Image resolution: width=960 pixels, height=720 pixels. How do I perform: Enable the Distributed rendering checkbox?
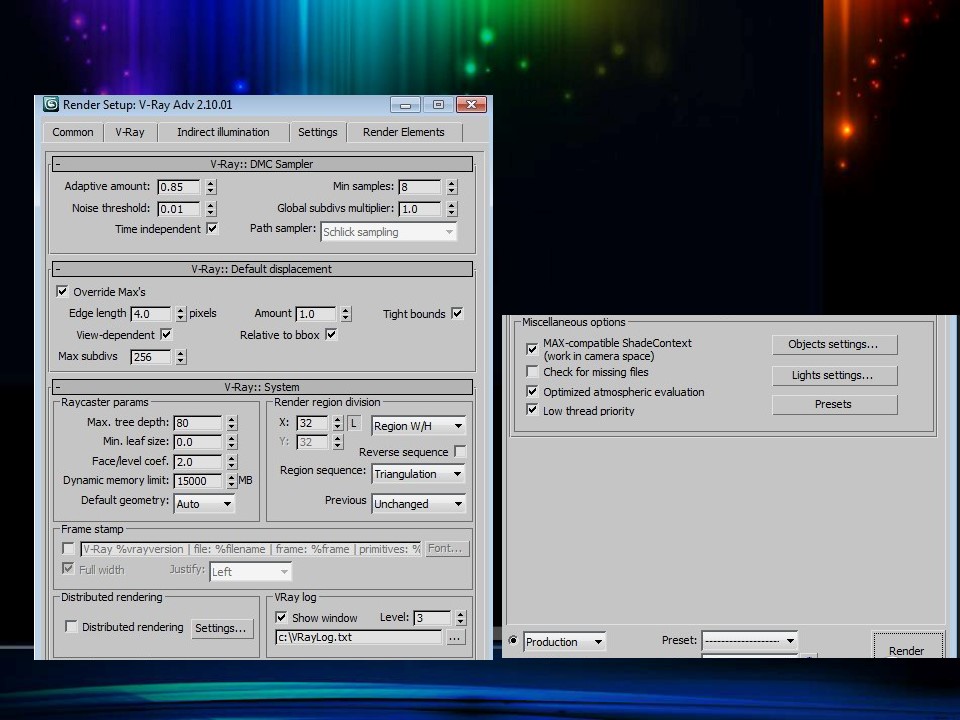pyautogui.click(x=71, y=626)
